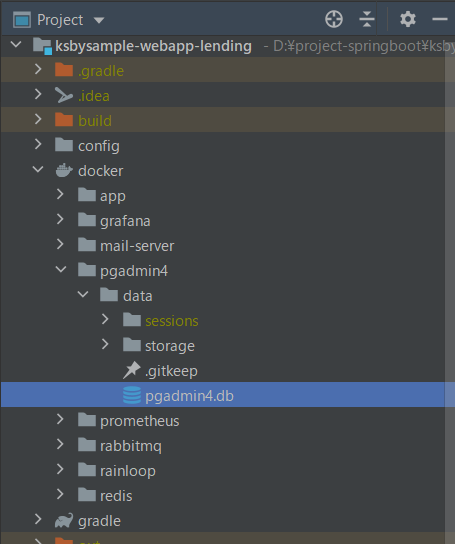Click the grafana folder icon
This screenshot has width=455, height=544.
87,220
